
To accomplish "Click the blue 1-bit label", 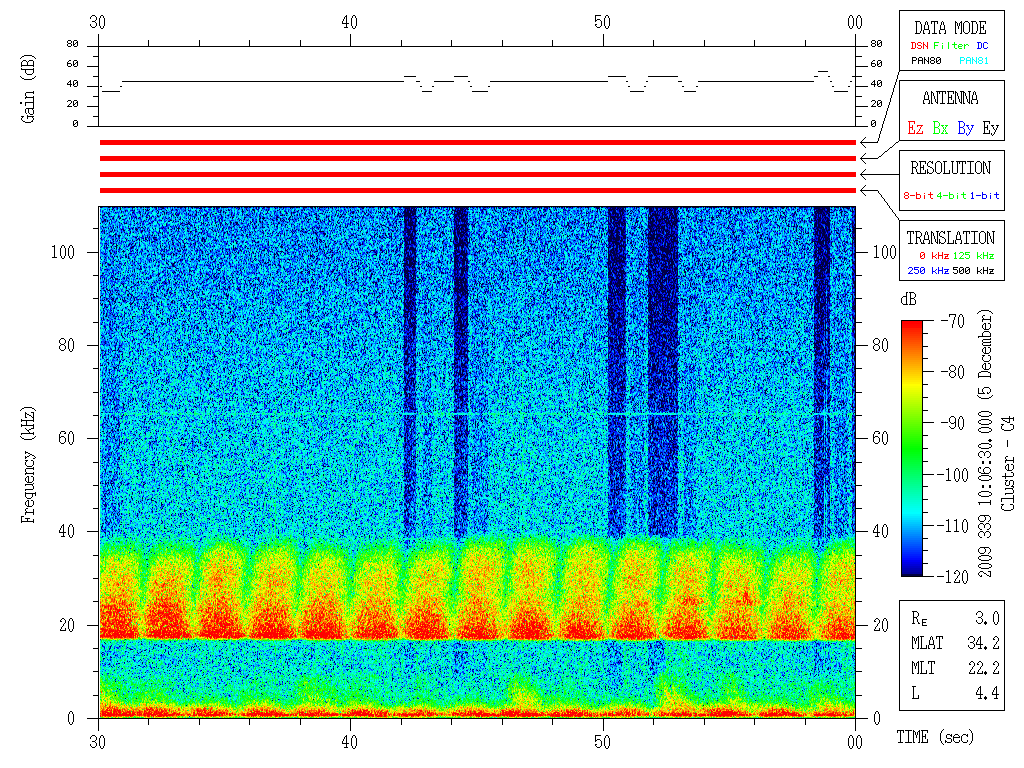I will coord(984,195).
